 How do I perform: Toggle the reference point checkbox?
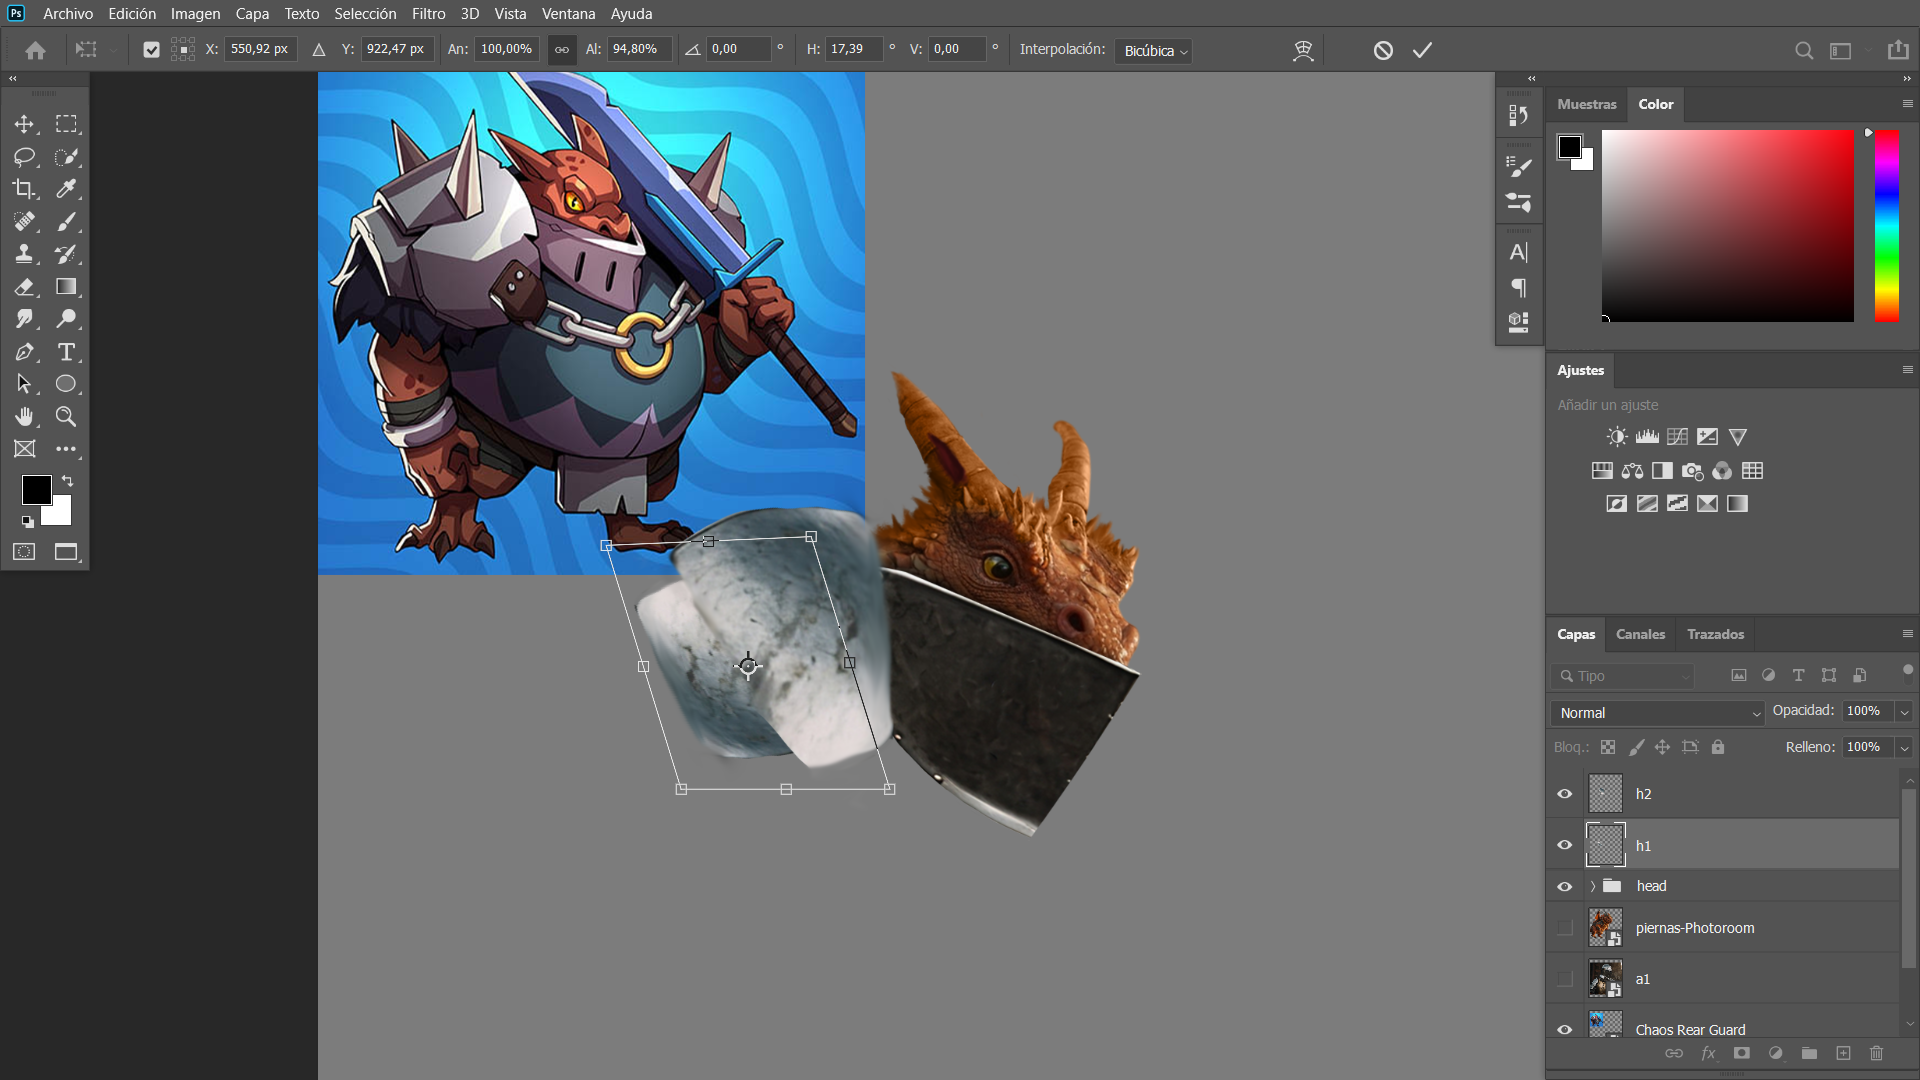pyautogui.click(x=151, y=50)
